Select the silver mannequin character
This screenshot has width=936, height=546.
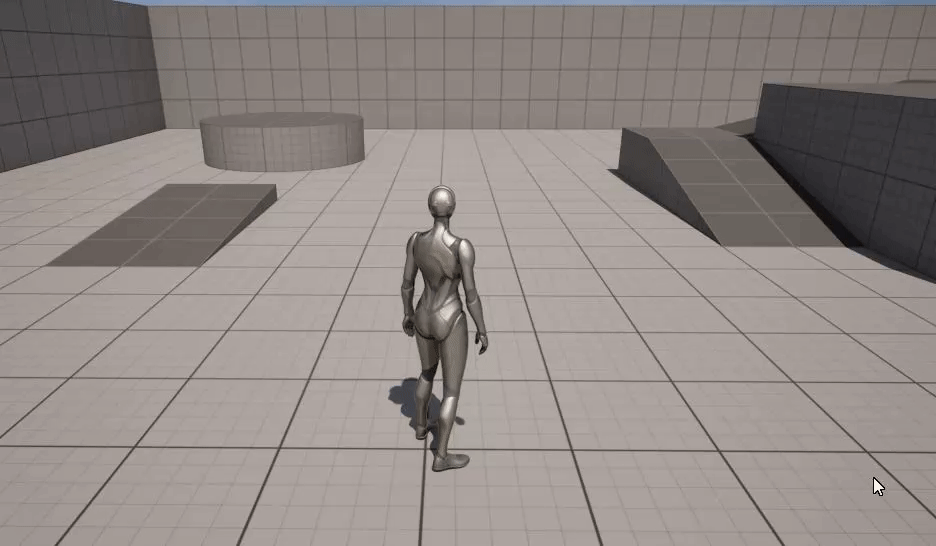[445, 328]
